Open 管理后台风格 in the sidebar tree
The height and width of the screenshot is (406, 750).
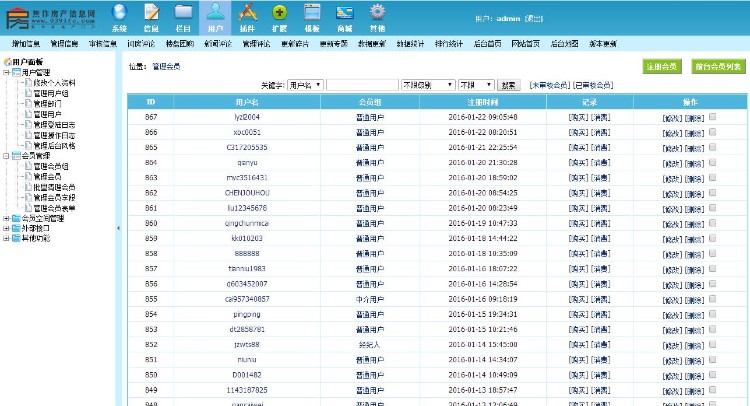coord(55,146)
